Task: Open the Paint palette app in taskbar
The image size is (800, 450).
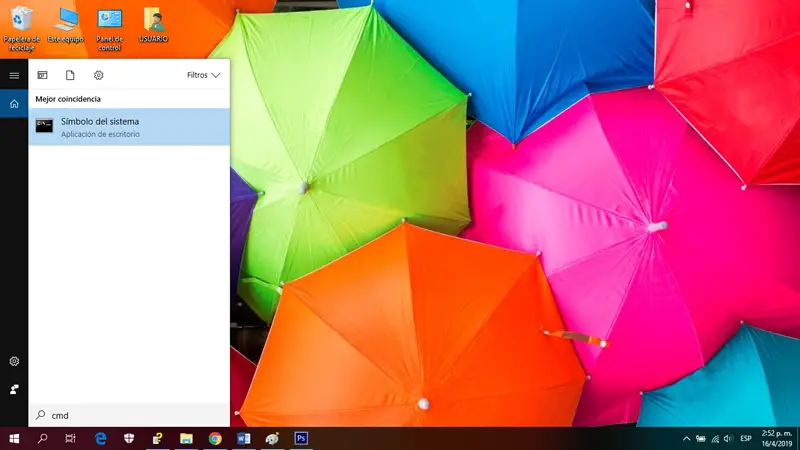Action: tap(272, 438)
